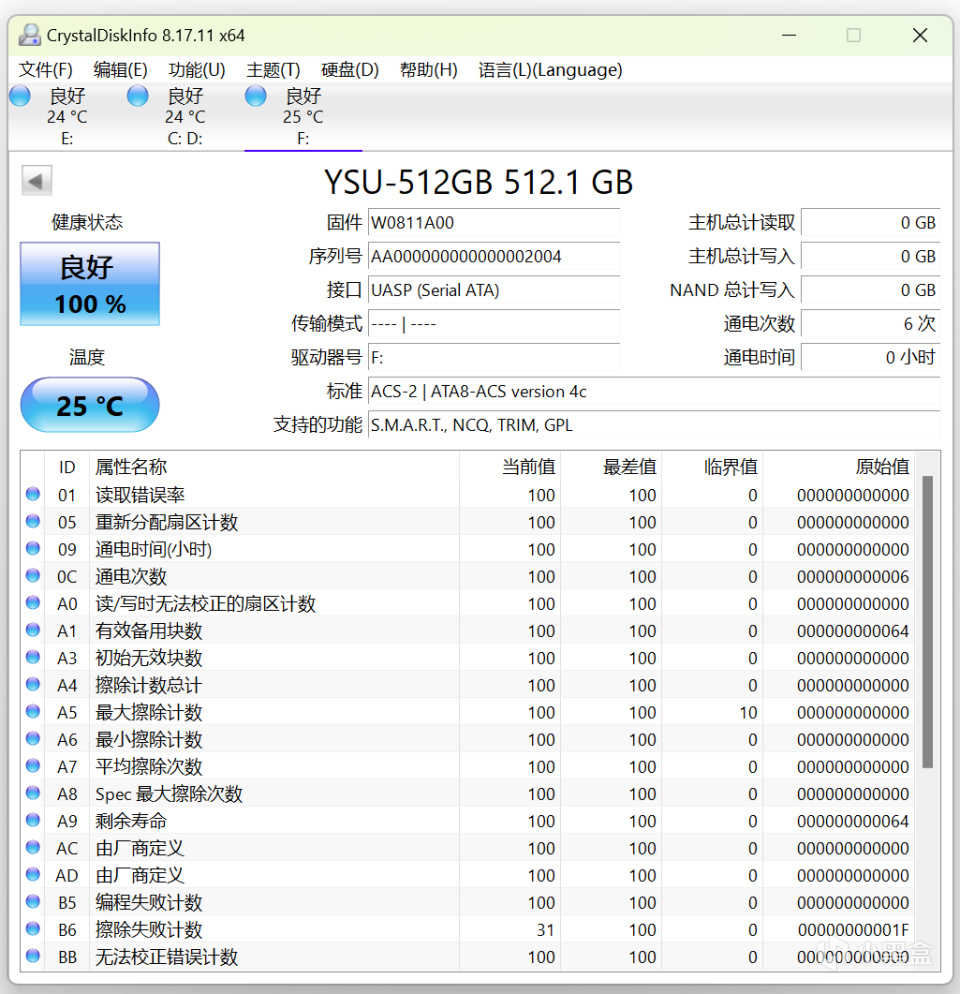
Task: Open the 编辑(E) menu
Action: (120, 70)
